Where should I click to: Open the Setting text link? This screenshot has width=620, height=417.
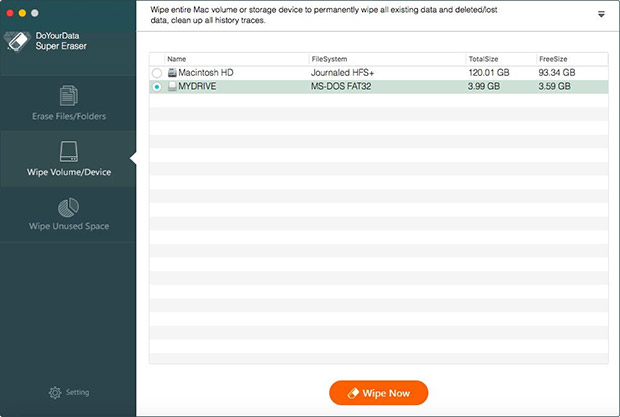(x=78, y=392)
